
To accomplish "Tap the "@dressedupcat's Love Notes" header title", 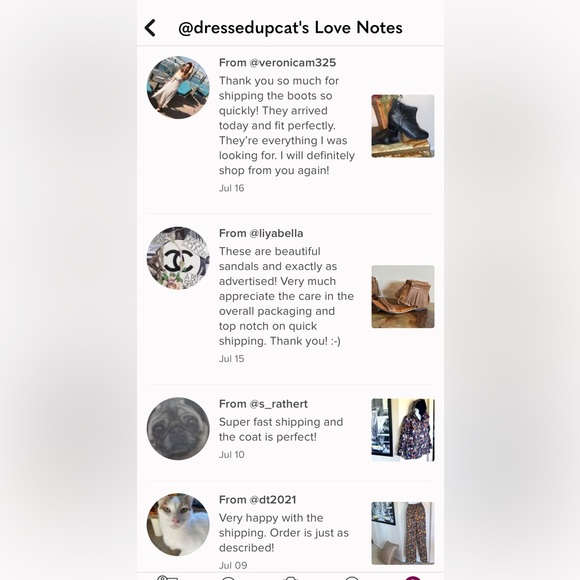I will (290, 28).
